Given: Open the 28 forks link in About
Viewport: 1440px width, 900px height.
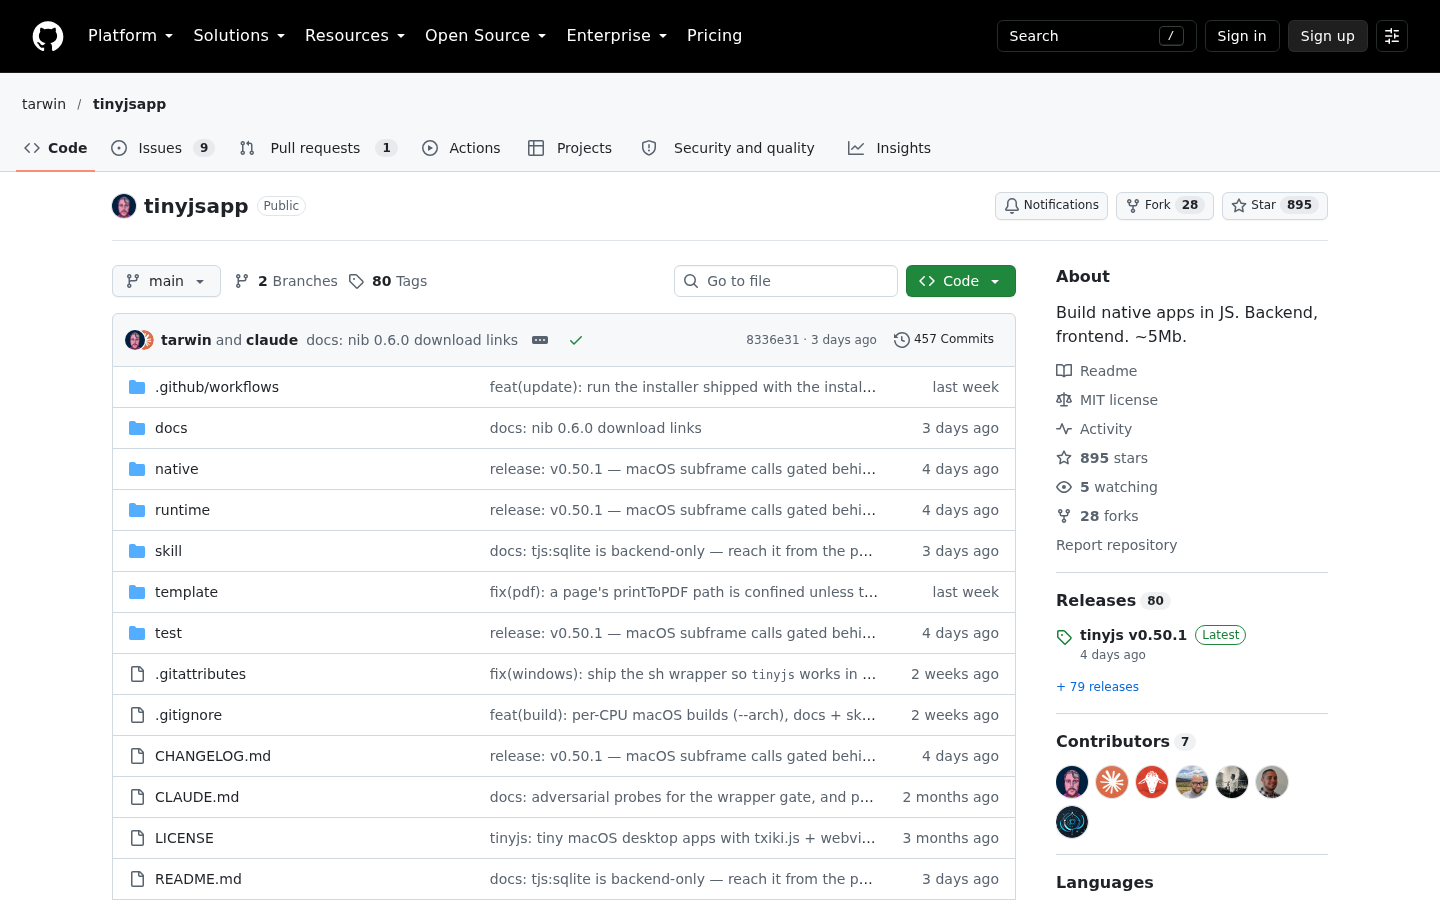Looking at the screenshot, I should 1097,516.
